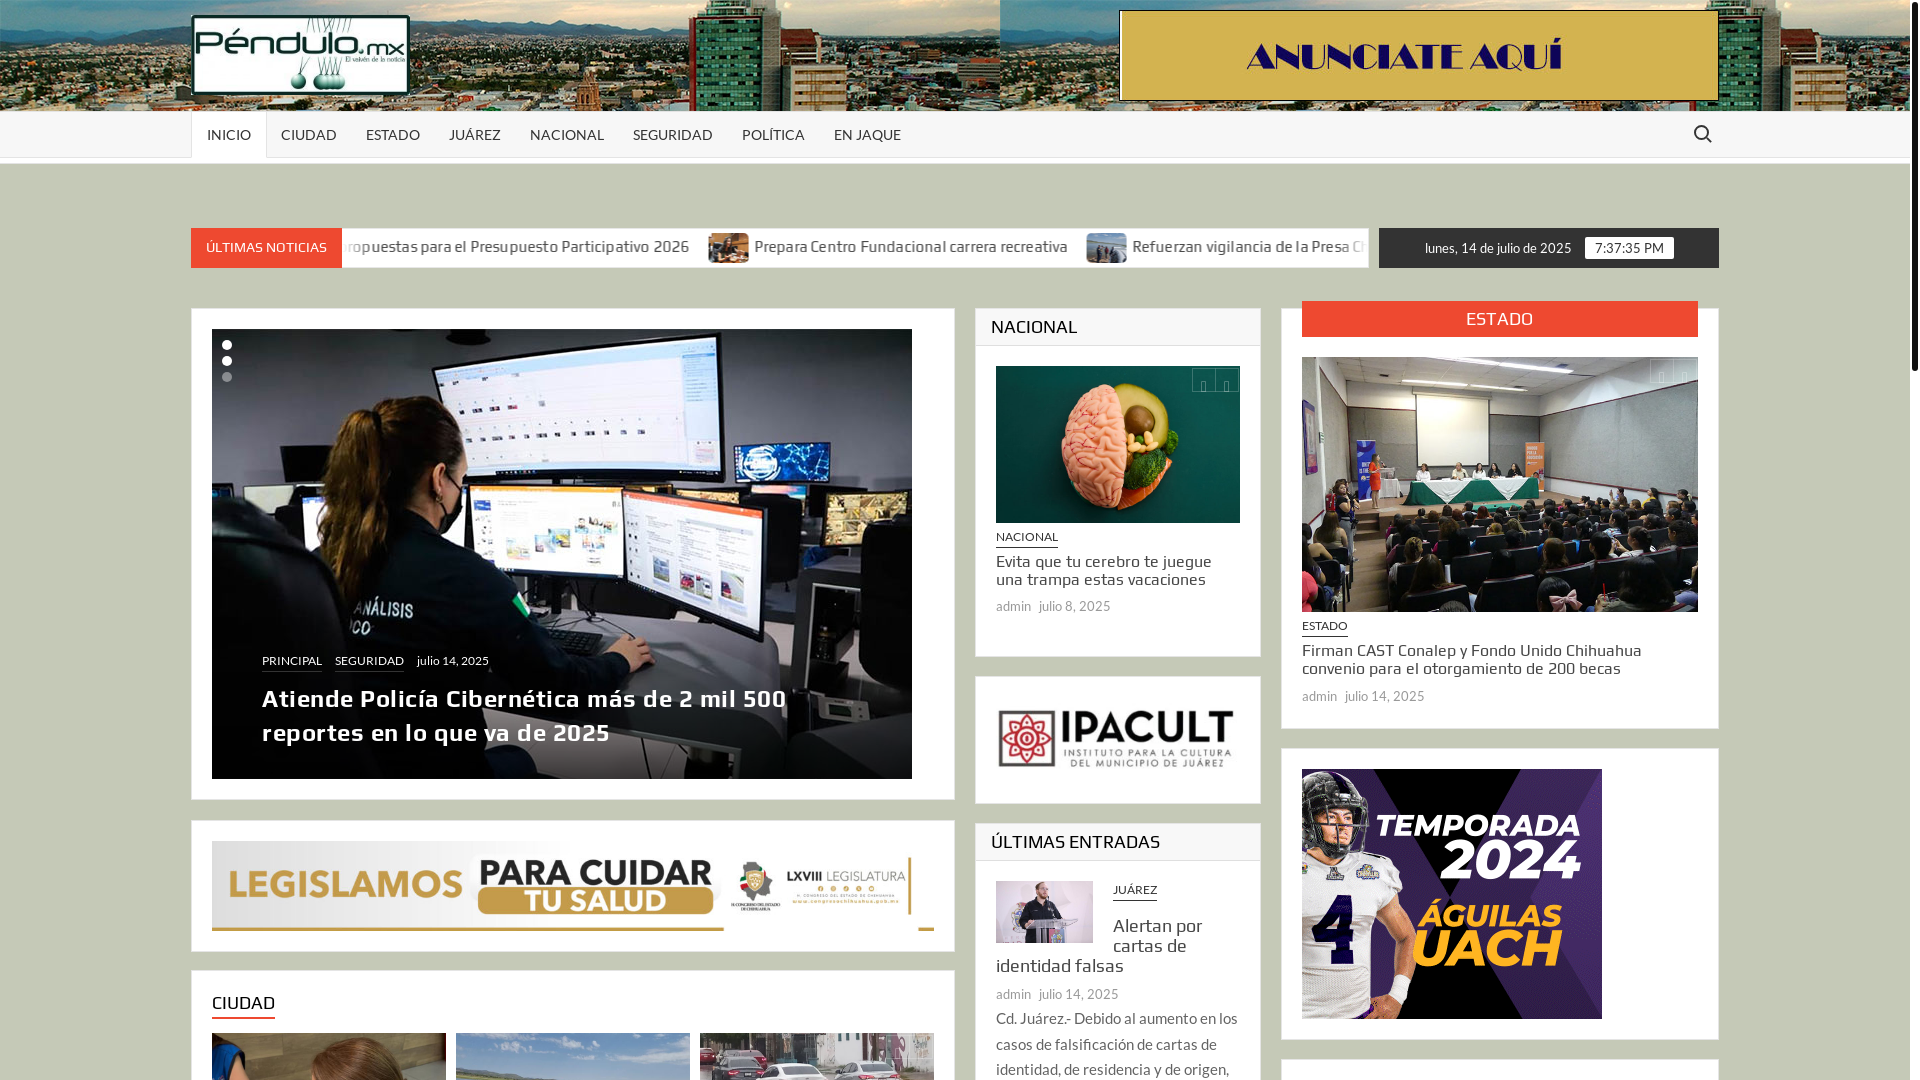The height and width of the screenshot is (1080, 1920).
Task: Click PRINCIPAL category tag on slider
Action: 292,661
